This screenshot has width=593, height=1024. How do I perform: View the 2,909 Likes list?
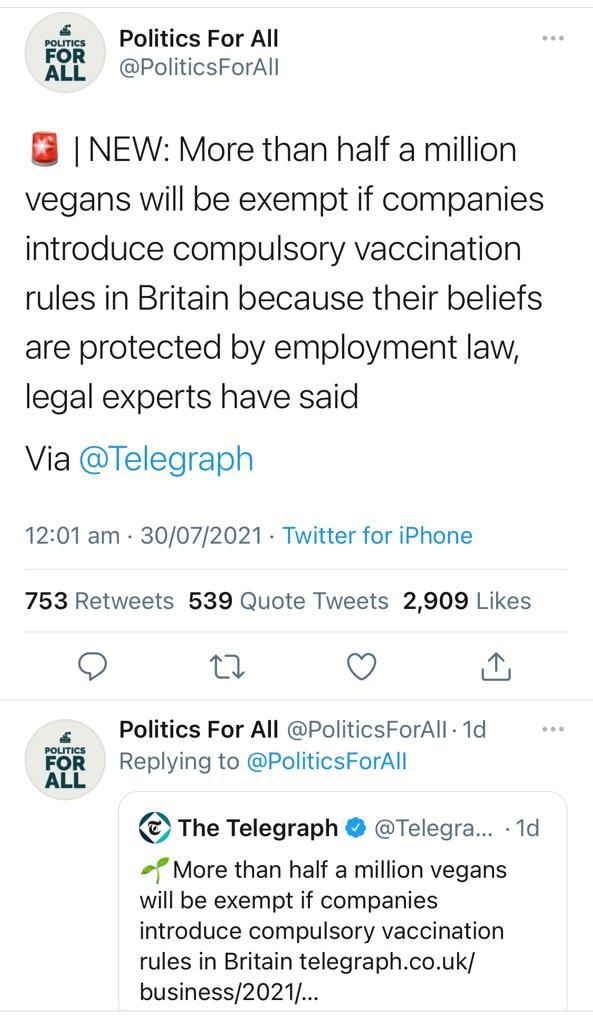coord(467,601)
